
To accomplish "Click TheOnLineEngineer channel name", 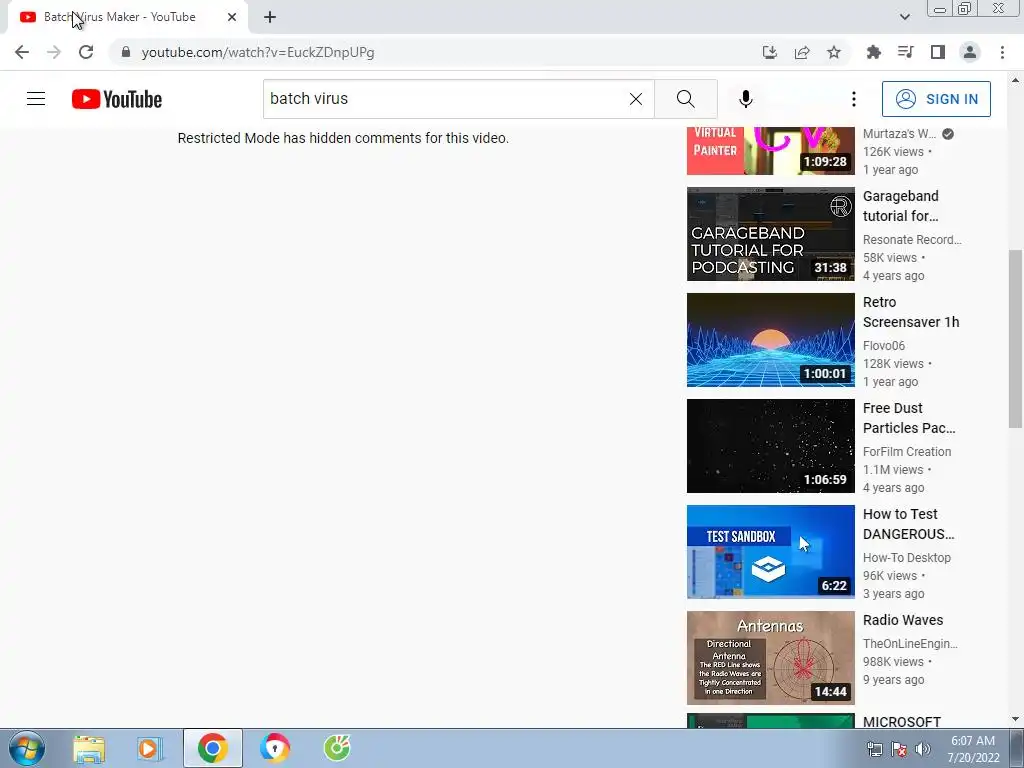I will point(910,644).
